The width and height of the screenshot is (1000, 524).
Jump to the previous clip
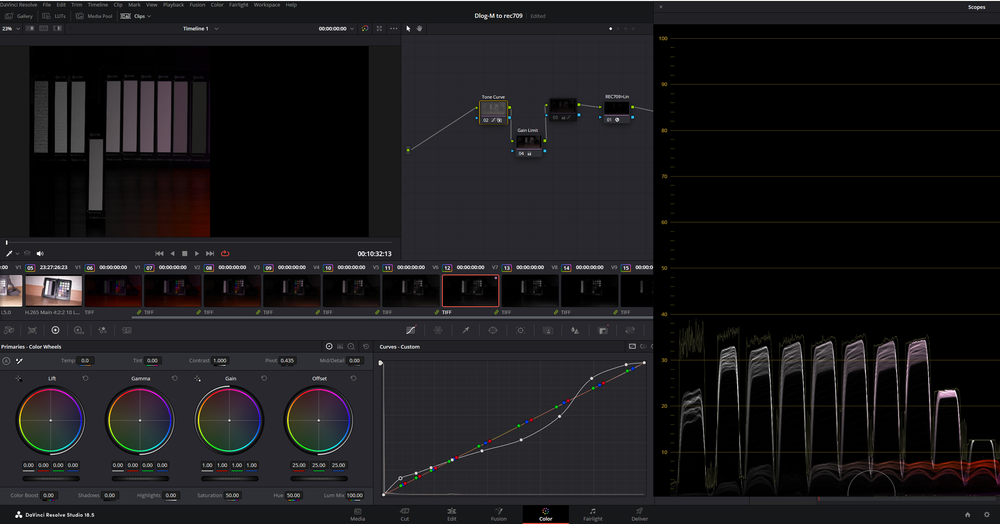click(159, 254)
